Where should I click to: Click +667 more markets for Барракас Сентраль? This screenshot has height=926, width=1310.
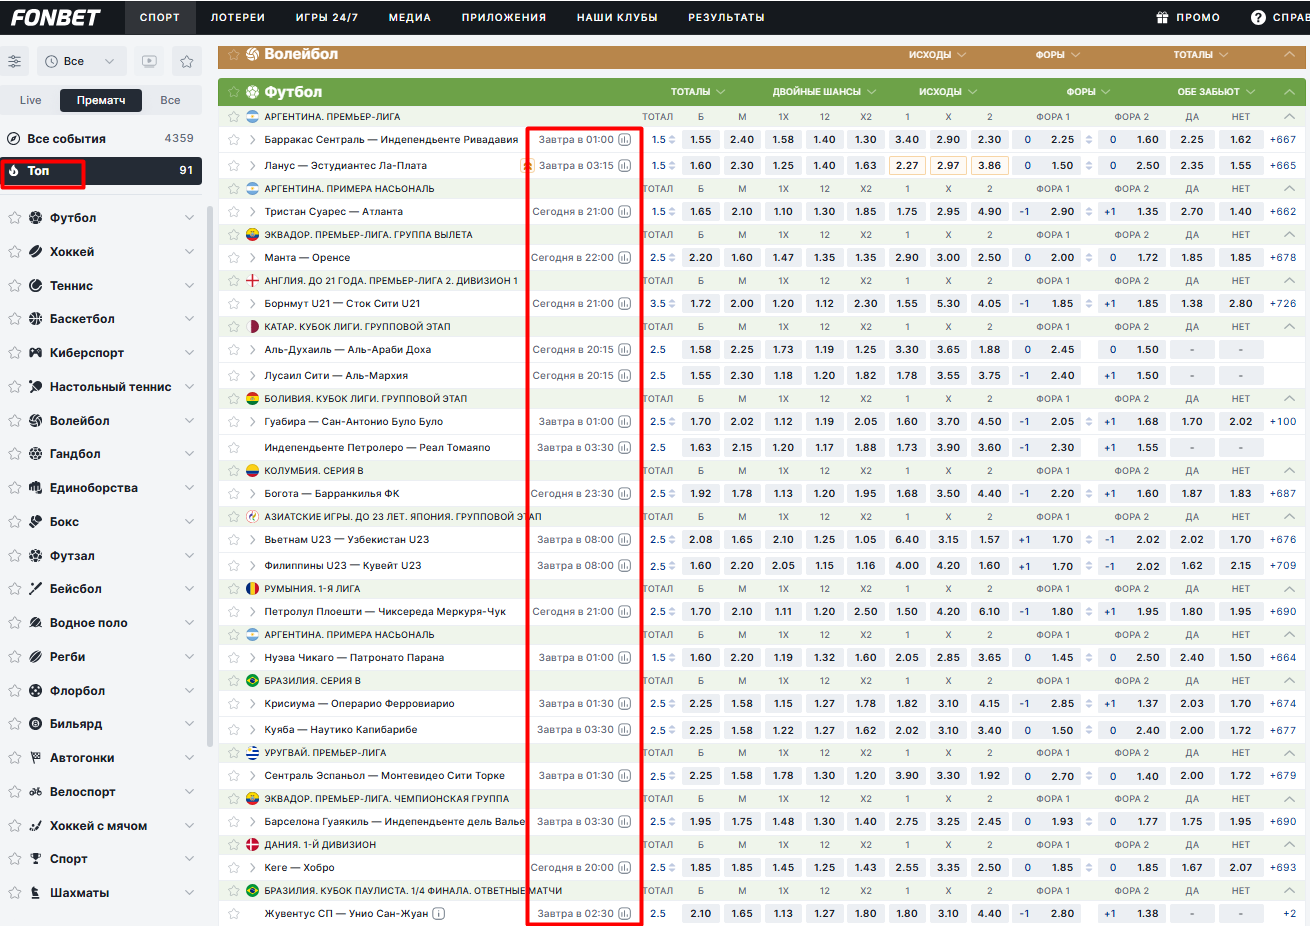pyautogui.click(x=1283, y=140)
